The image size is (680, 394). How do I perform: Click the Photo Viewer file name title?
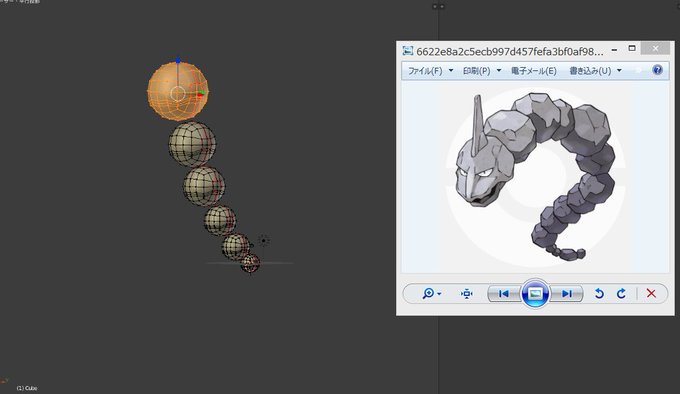pyautogui.click(x=510, y=52)
